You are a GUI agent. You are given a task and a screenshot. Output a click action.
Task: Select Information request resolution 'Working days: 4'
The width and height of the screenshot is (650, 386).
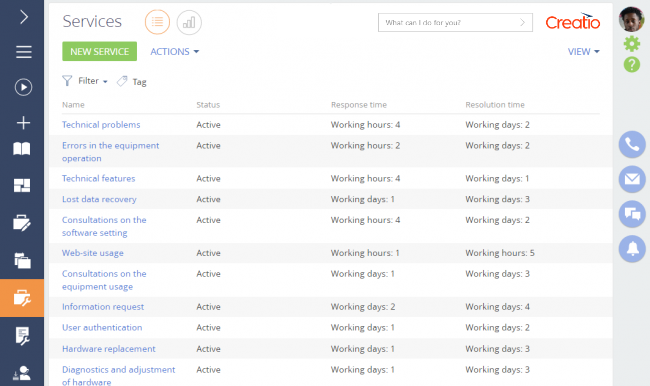click(x=497, y=307)
